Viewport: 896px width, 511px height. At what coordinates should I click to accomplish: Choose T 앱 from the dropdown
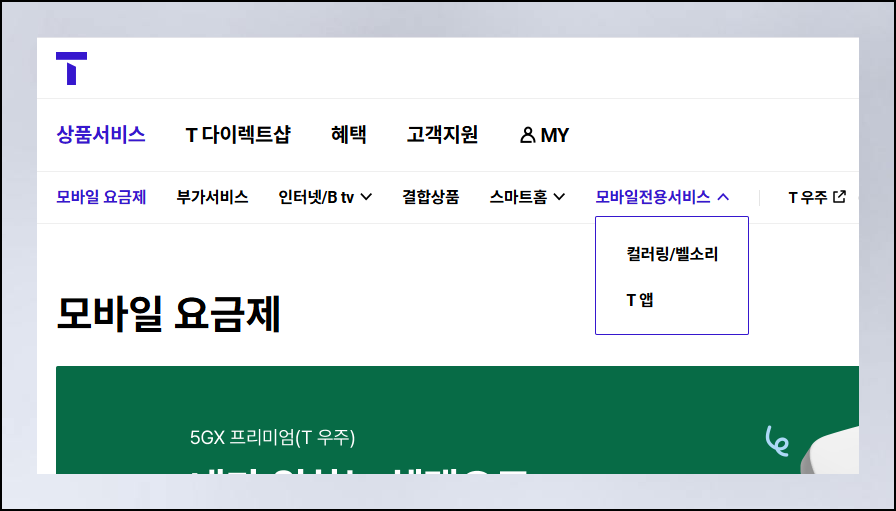(640, 300)
